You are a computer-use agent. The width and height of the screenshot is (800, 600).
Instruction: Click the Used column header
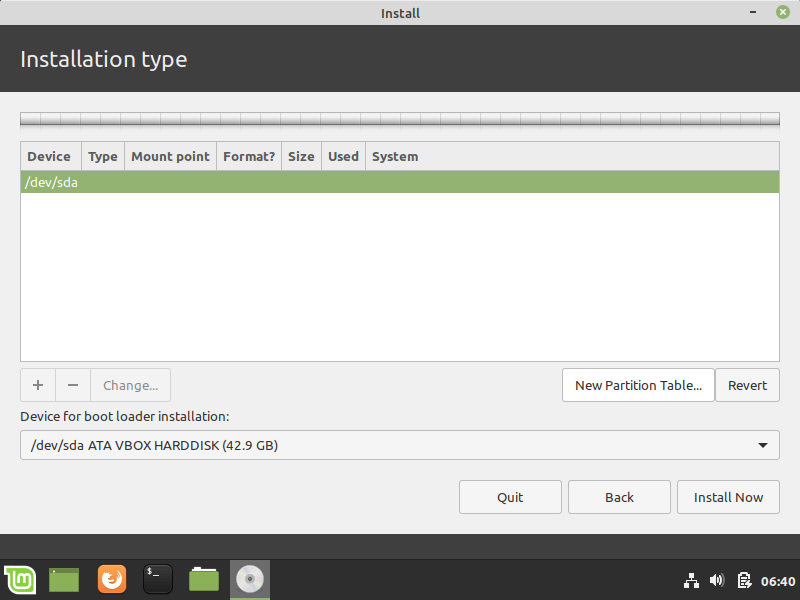[x=343, y=156]
